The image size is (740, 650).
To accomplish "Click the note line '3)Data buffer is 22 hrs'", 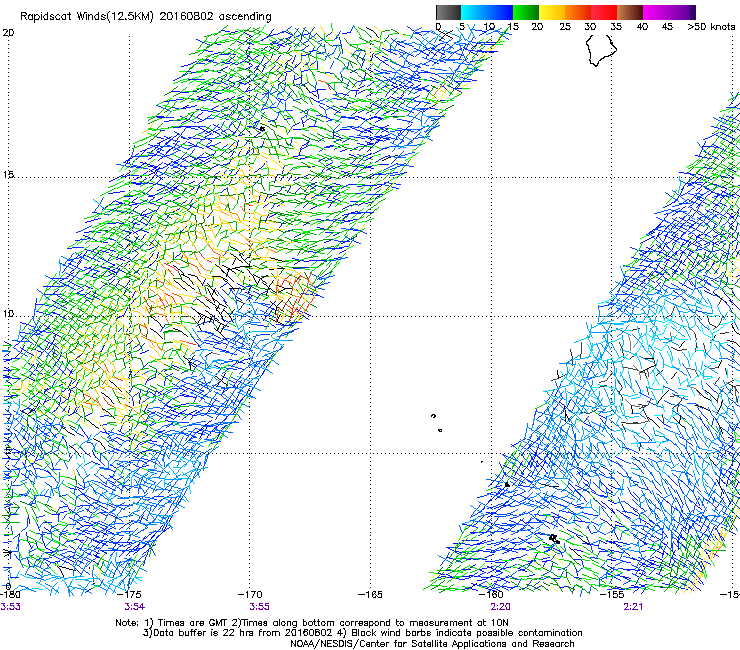I will (362, 633).
